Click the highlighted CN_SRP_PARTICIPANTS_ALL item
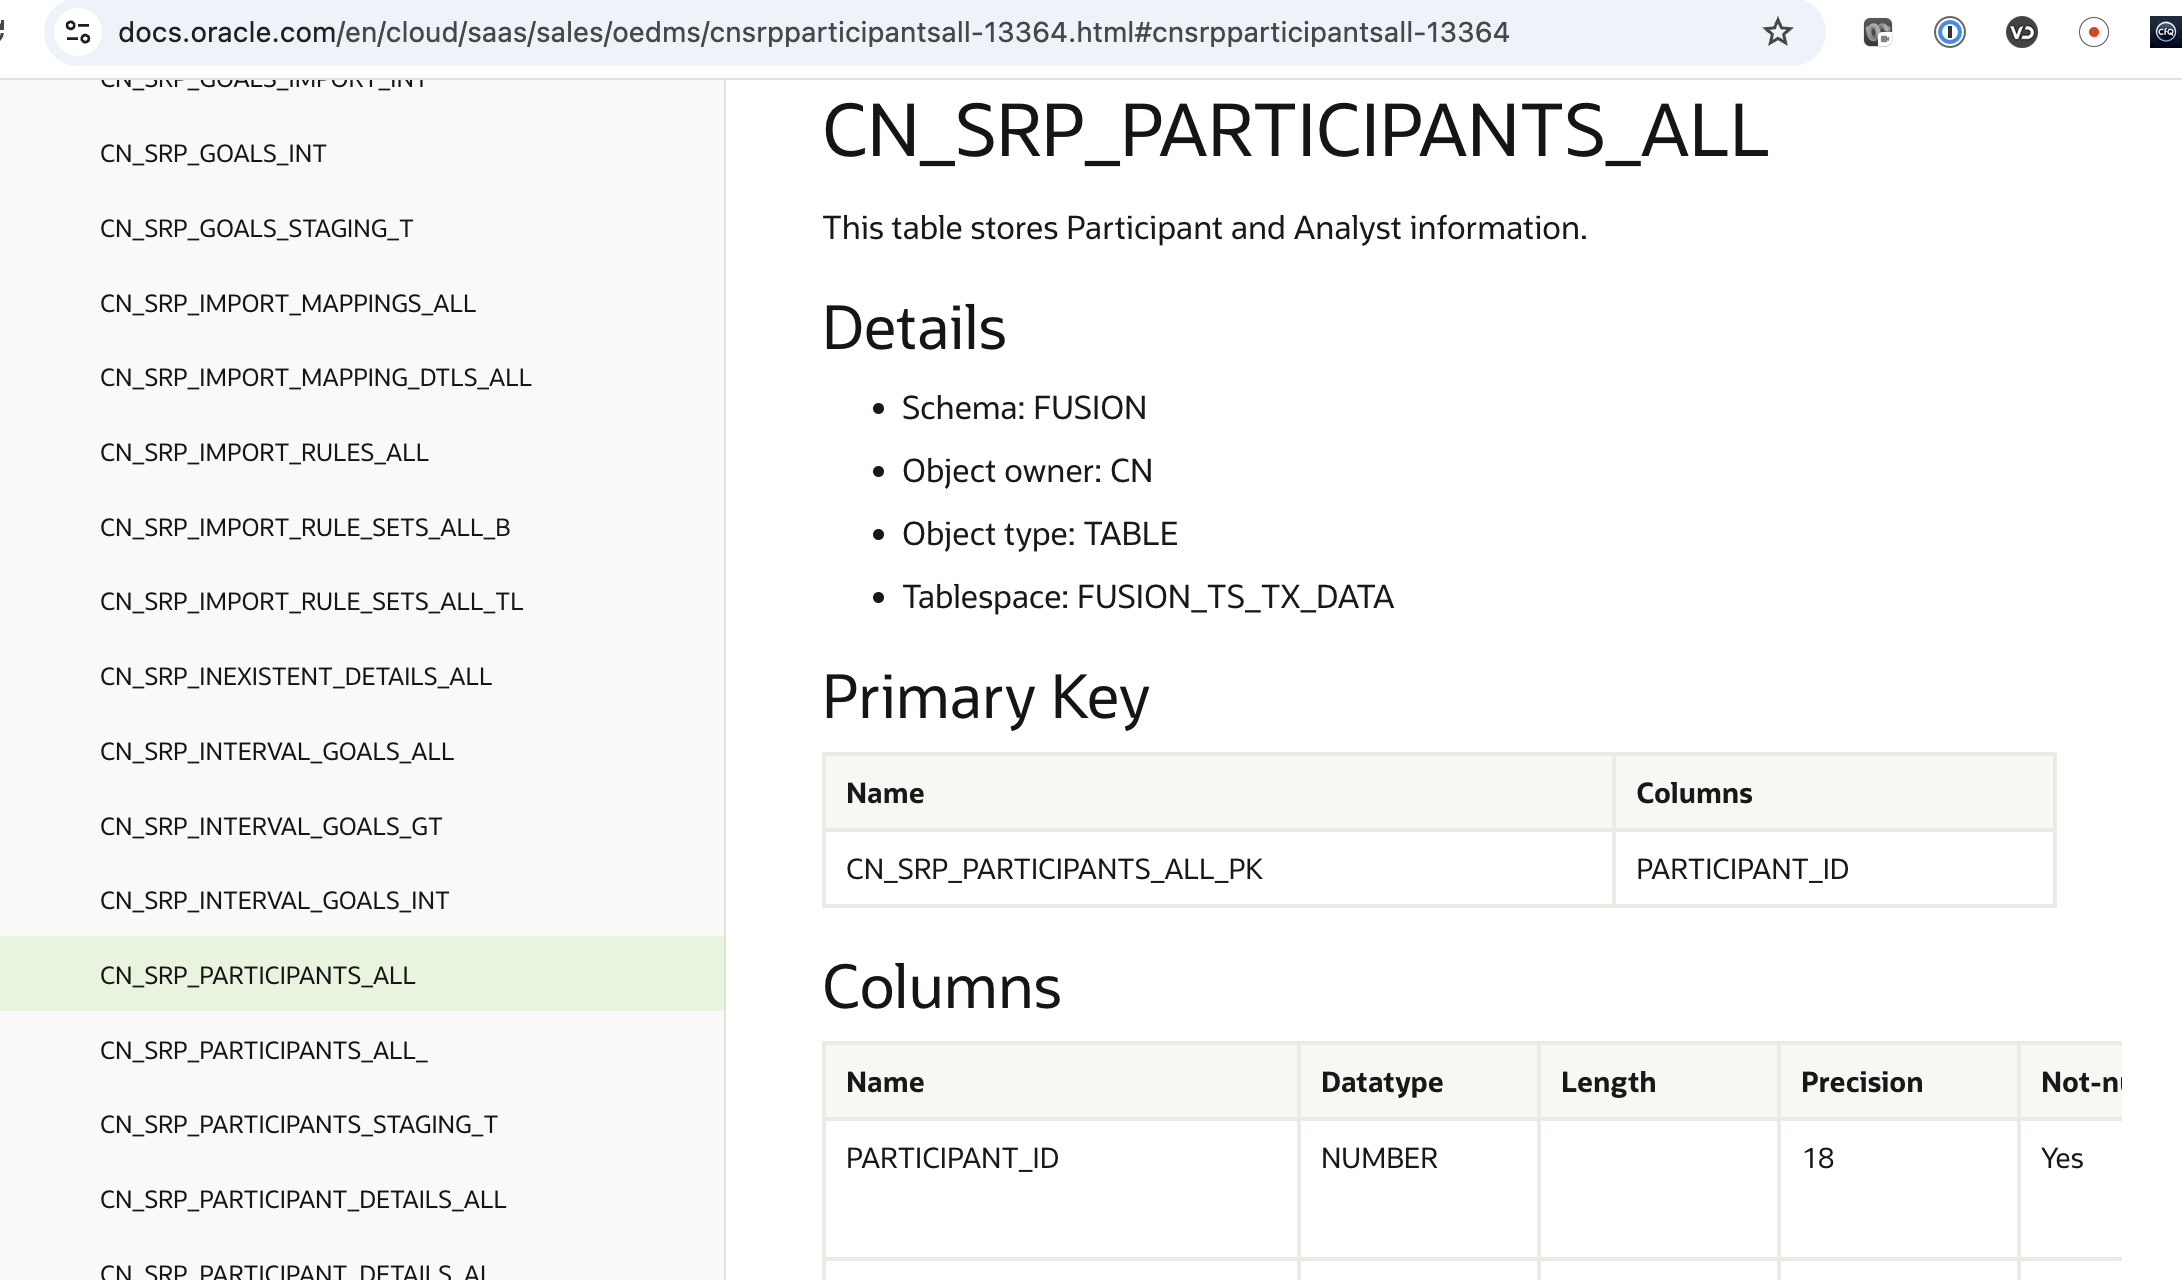 (258, 974)
